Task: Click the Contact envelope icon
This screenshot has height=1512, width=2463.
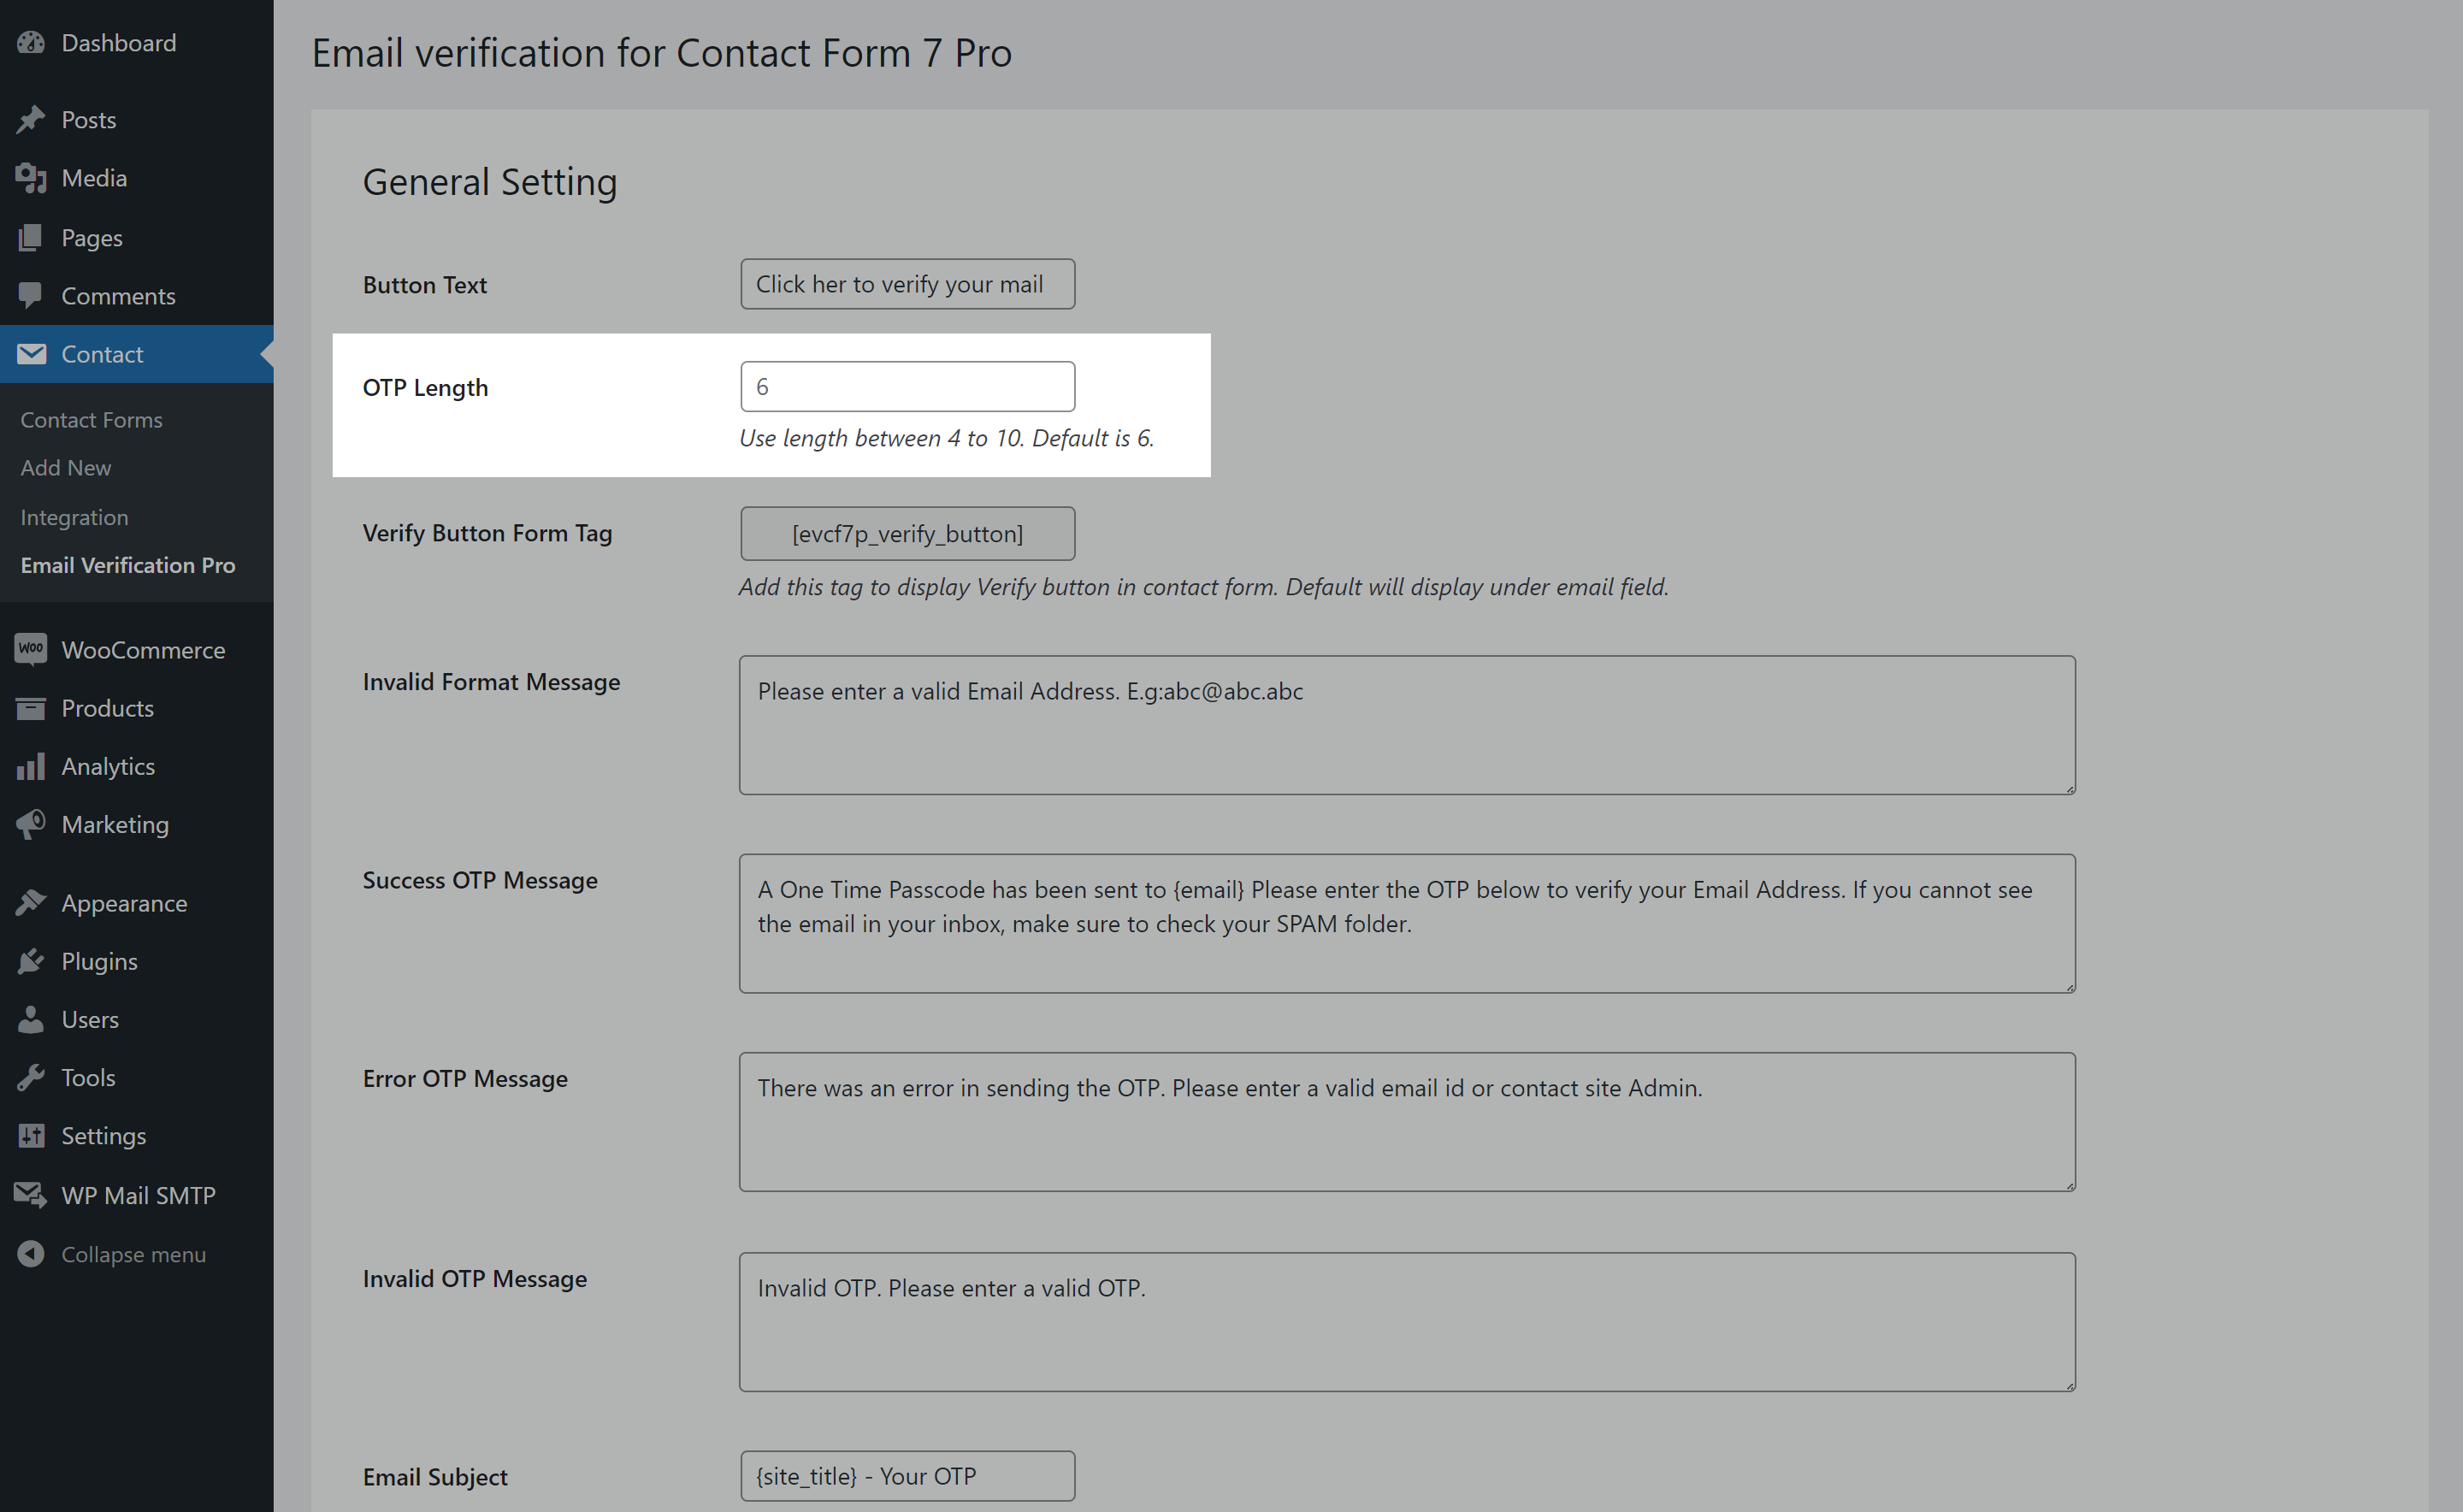Action: coord(31,354)
